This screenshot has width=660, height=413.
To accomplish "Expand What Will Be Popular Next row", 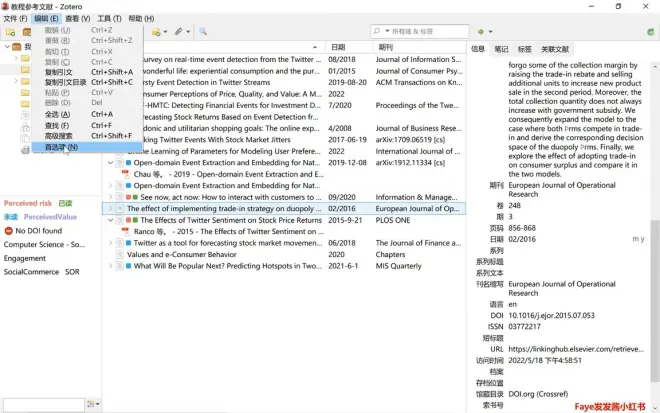I will point(110,266).
